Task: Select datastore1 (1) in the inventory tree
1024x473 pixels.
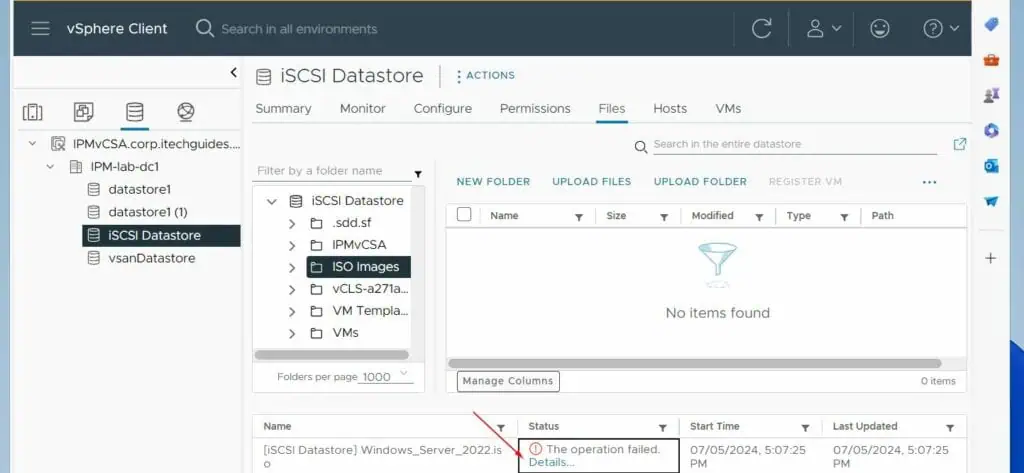Action: [148, 212]
